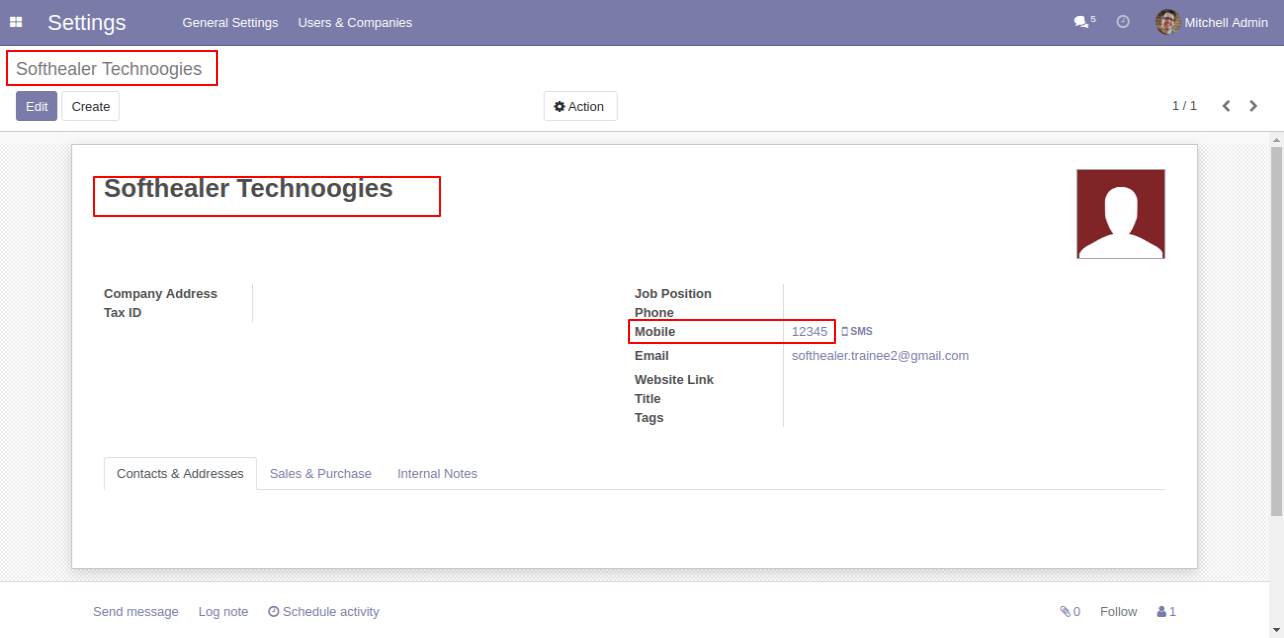The image size is (1284, 638).
Task: Go to previous record arrow
Action: click(1226, 106)
